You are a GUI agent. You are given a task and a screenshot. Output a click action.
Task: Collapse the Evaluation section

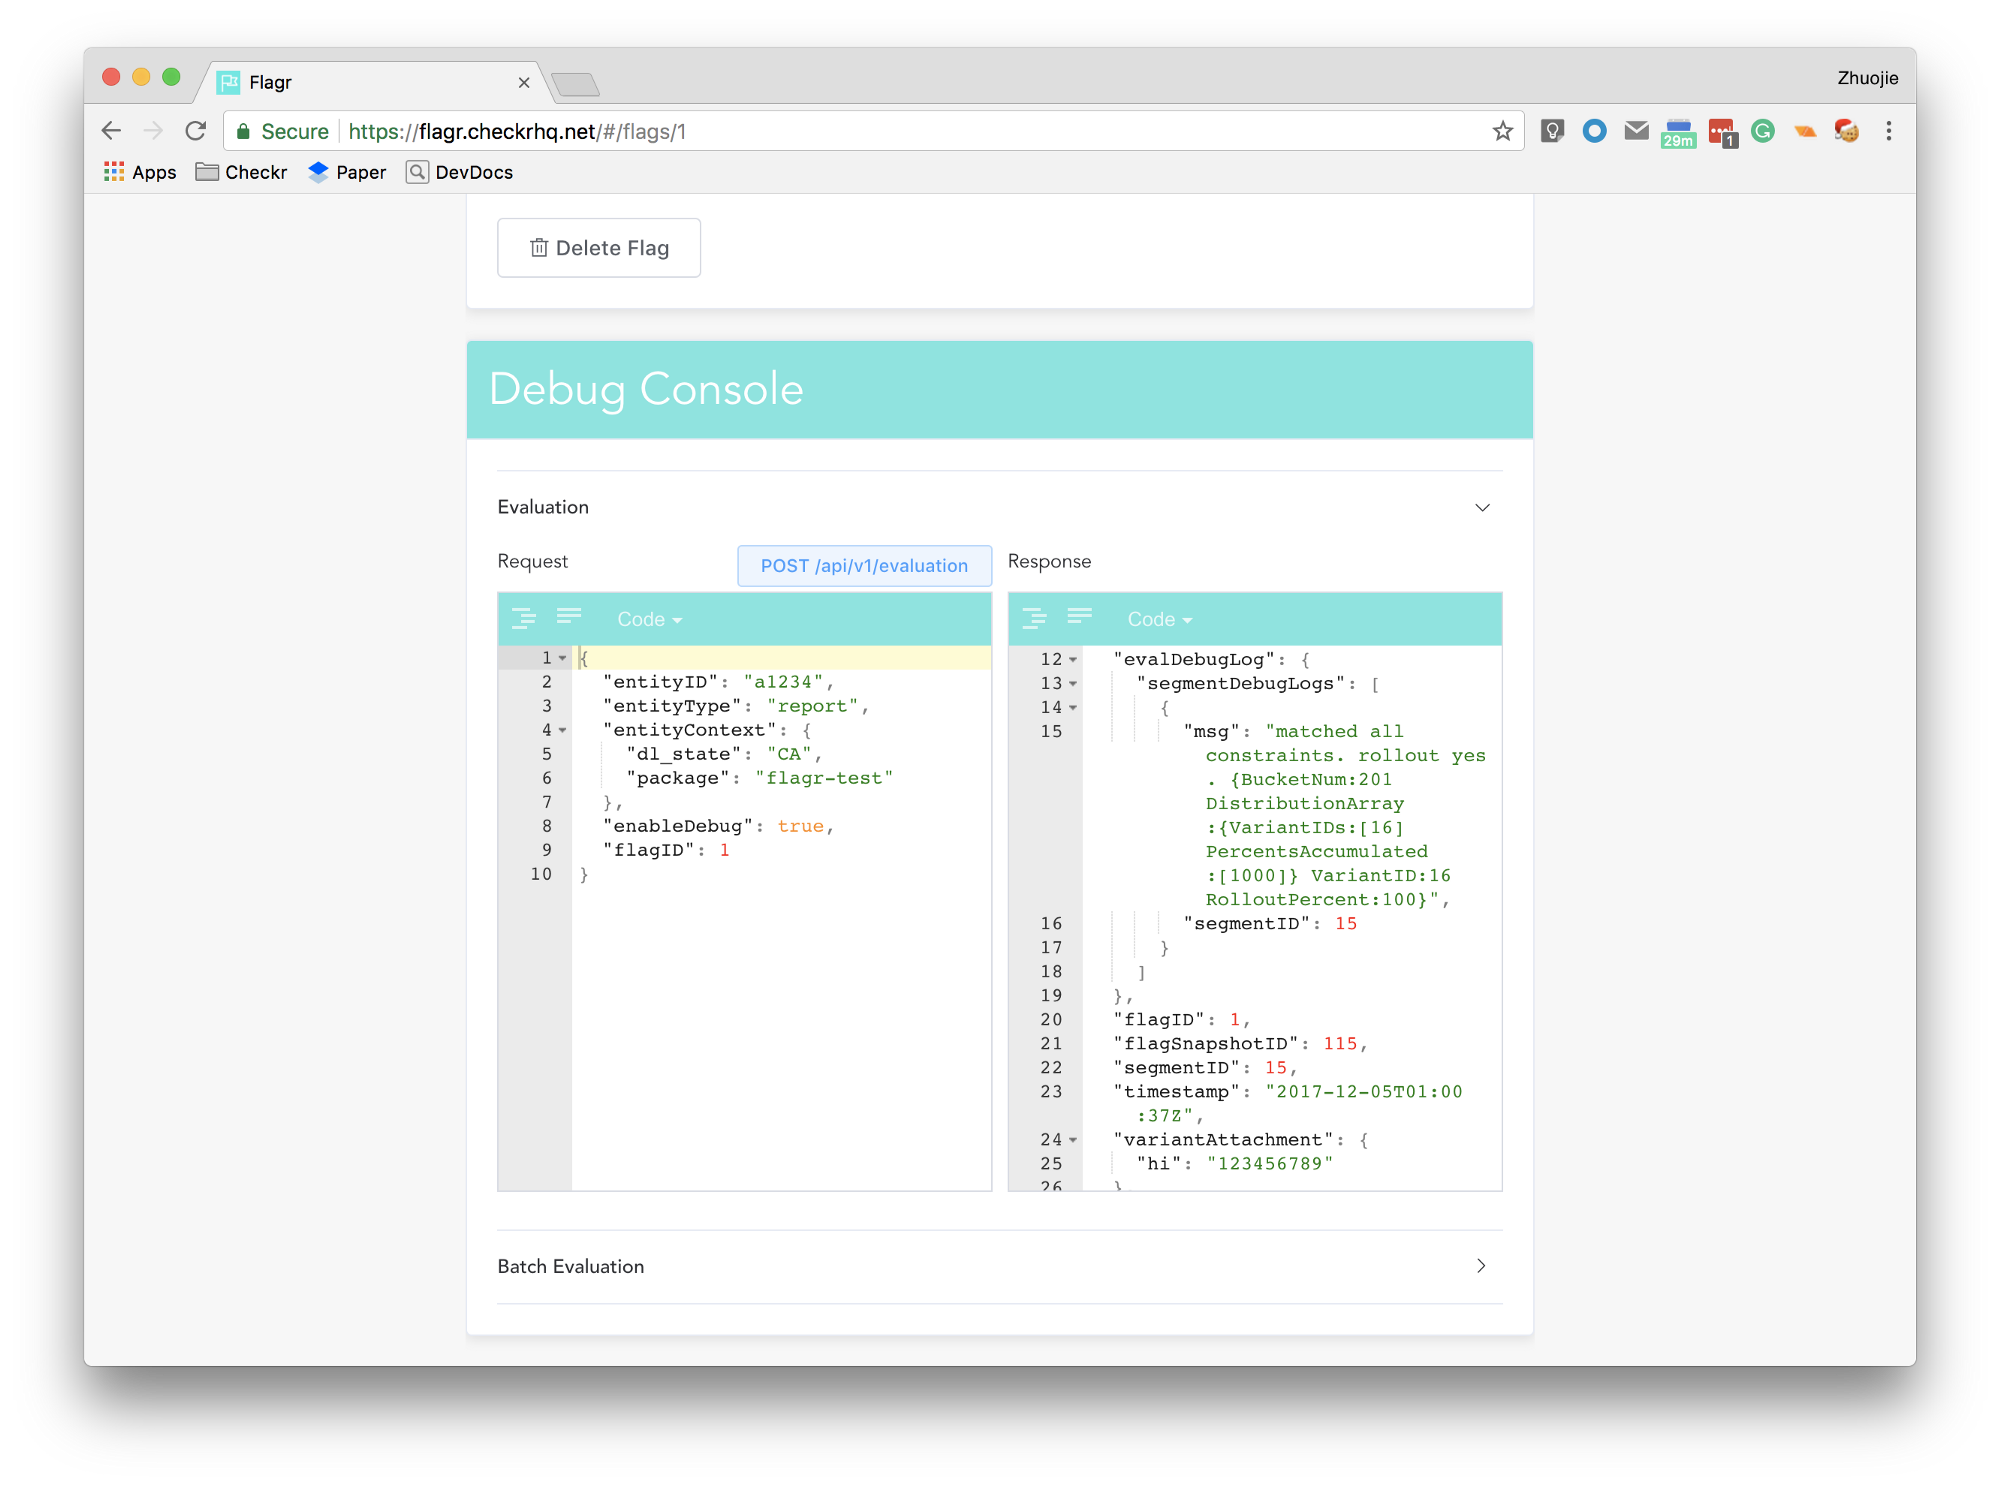pyautogui.click(x=1482, y=507)
